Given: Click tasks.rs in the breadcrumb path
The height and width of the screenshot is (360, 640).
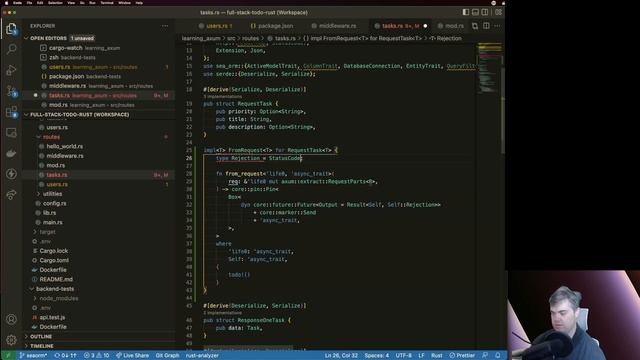Looking at the screenshot, I should click(285, 38).
